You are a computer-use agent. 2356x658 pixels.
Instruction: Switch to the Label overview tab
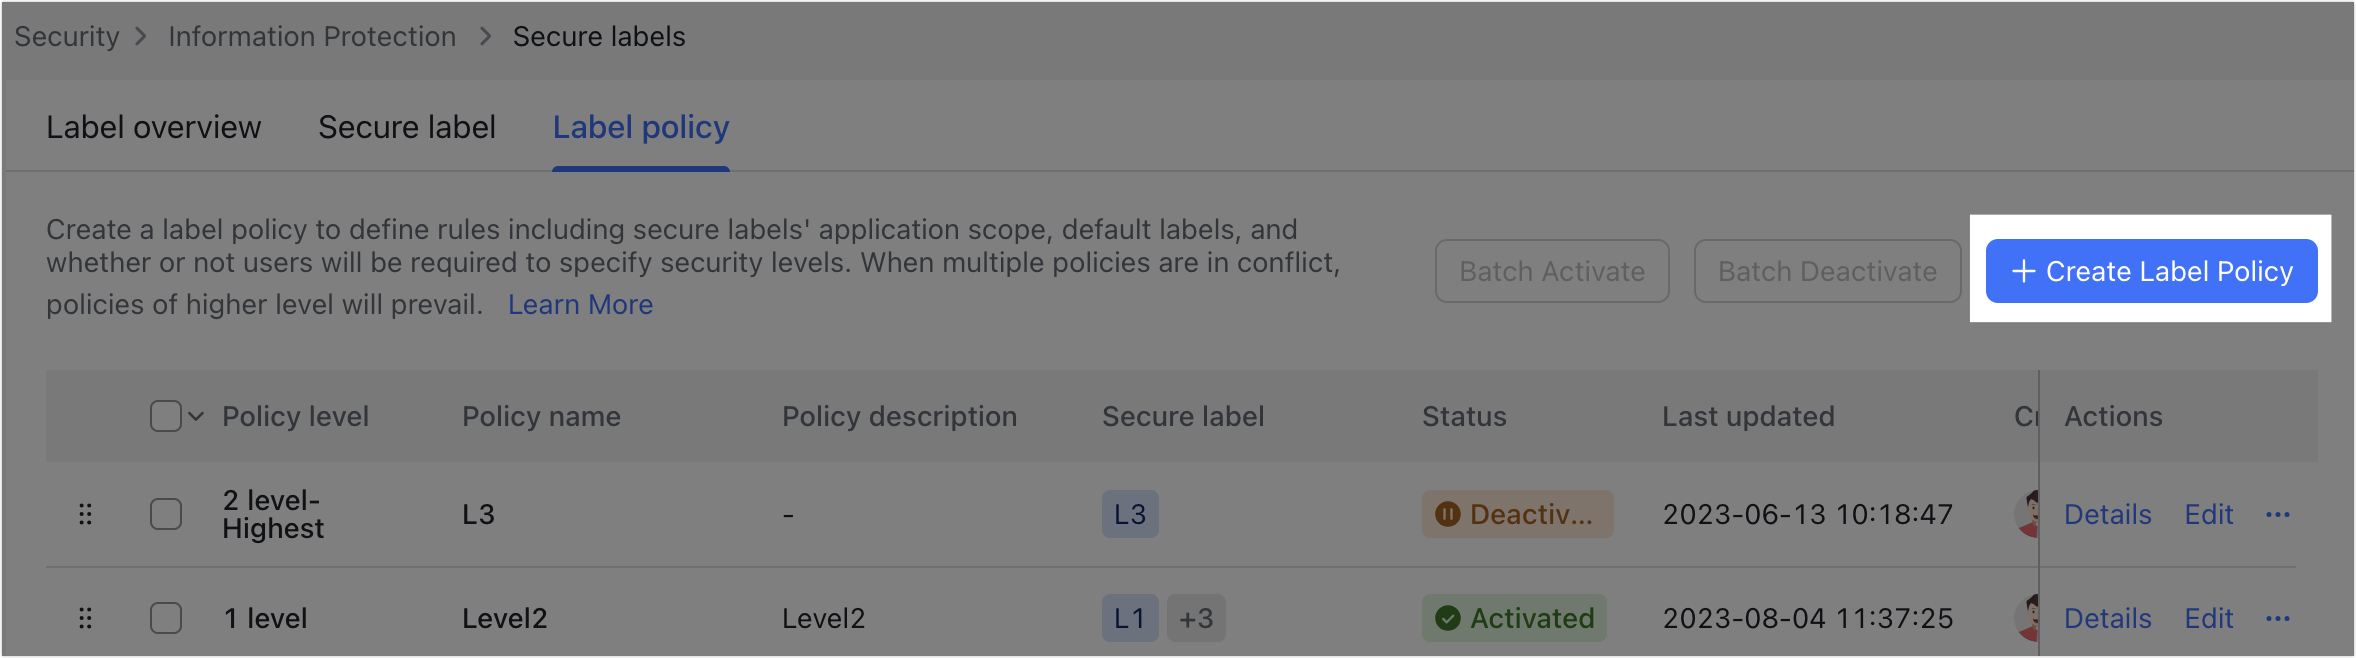pyautogui.click(x=153, y=127)
